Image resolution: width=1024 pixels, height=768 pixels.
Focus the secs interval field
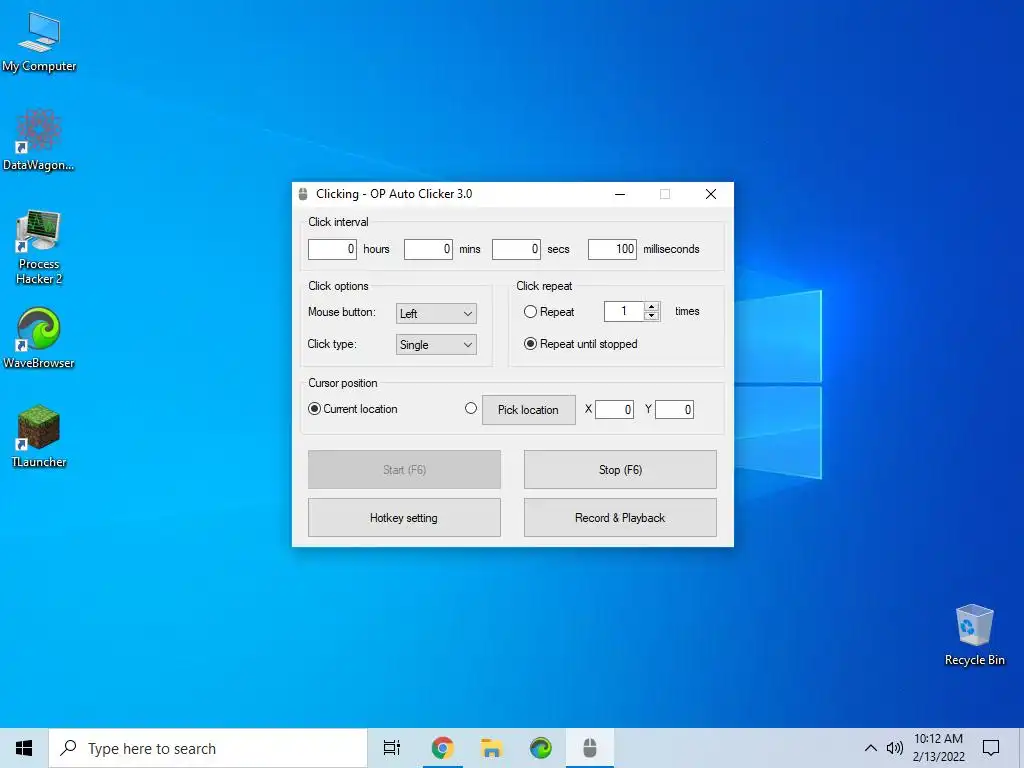click(516, 249)
